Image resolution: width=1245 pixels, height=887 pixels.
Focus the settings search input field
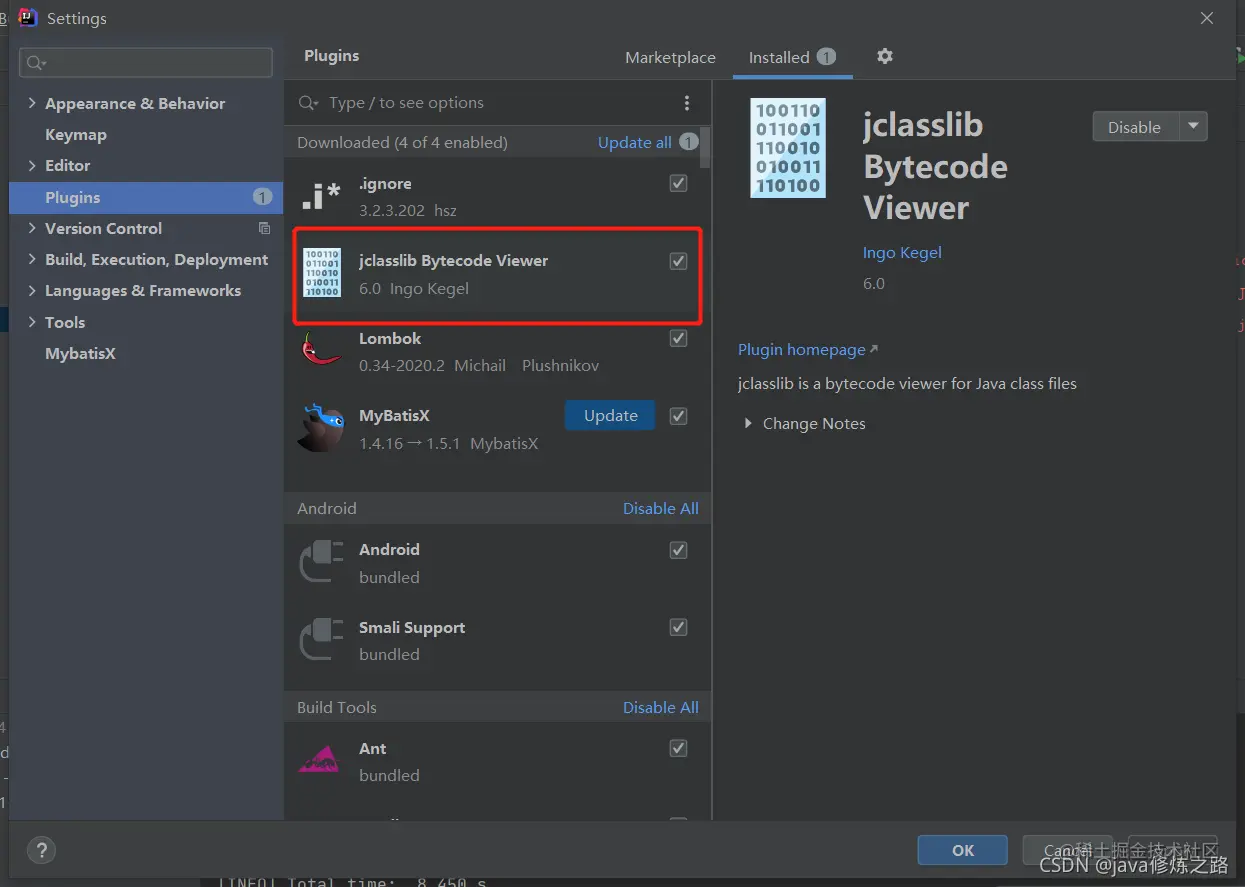click(x=146, y=62)
